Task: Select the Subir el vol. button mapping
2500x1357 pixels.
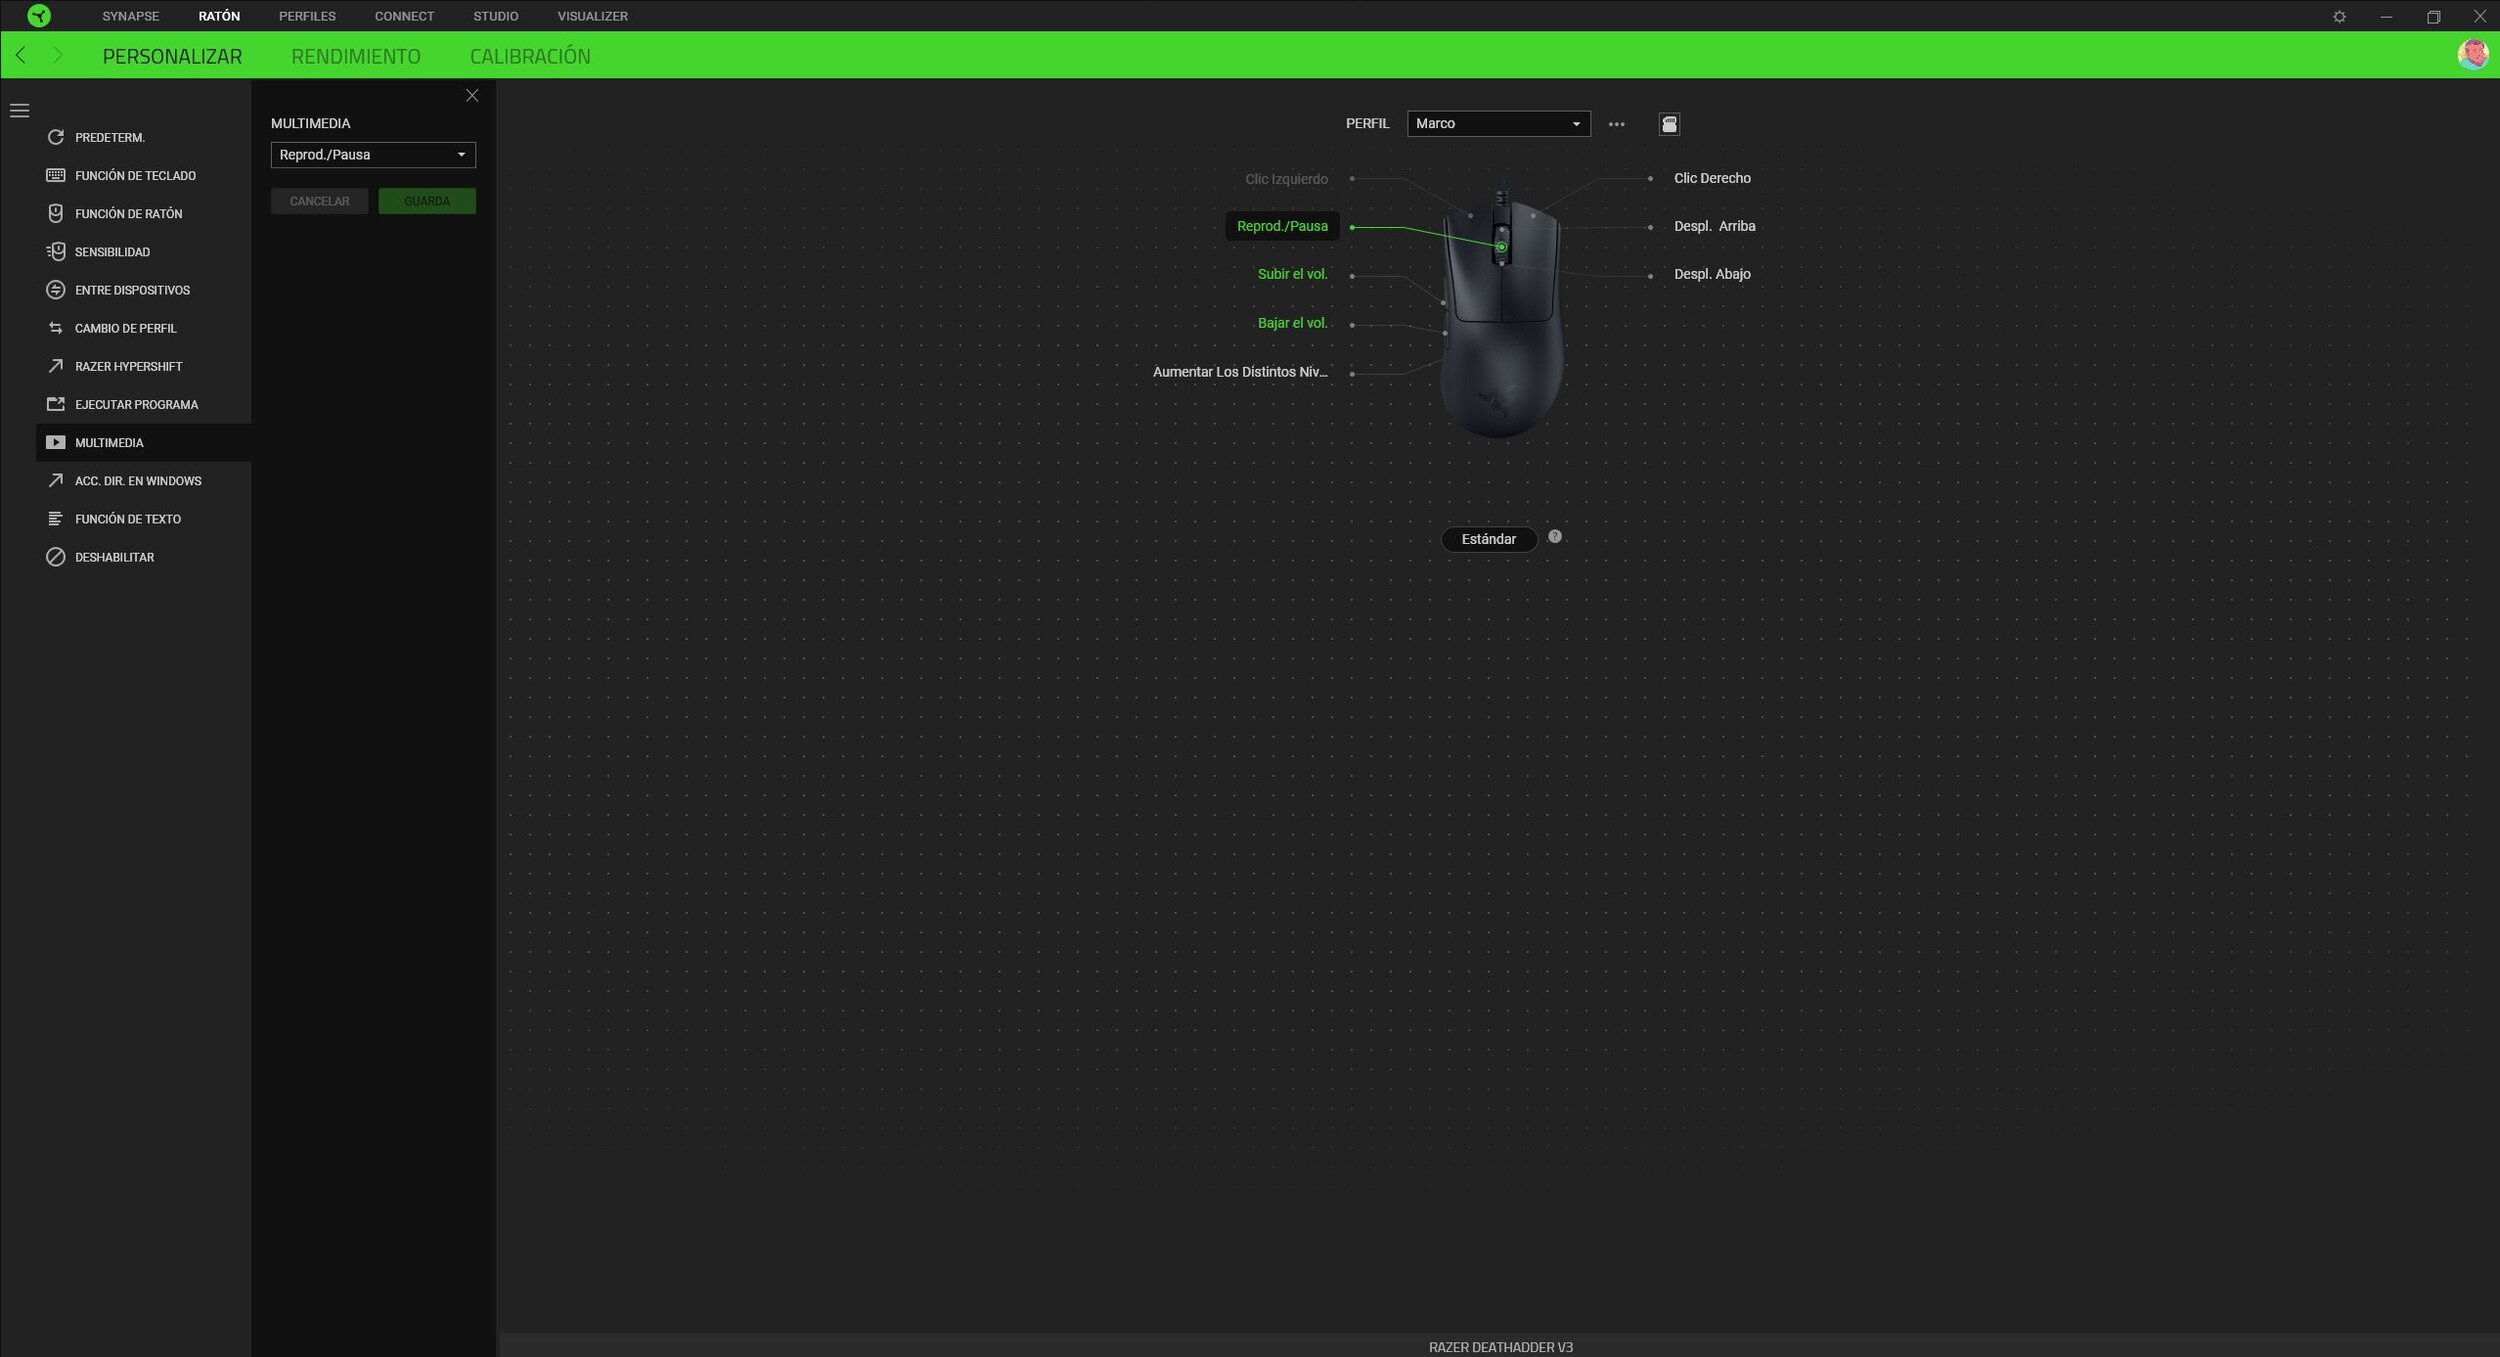Action: [x=1292, y=274]
